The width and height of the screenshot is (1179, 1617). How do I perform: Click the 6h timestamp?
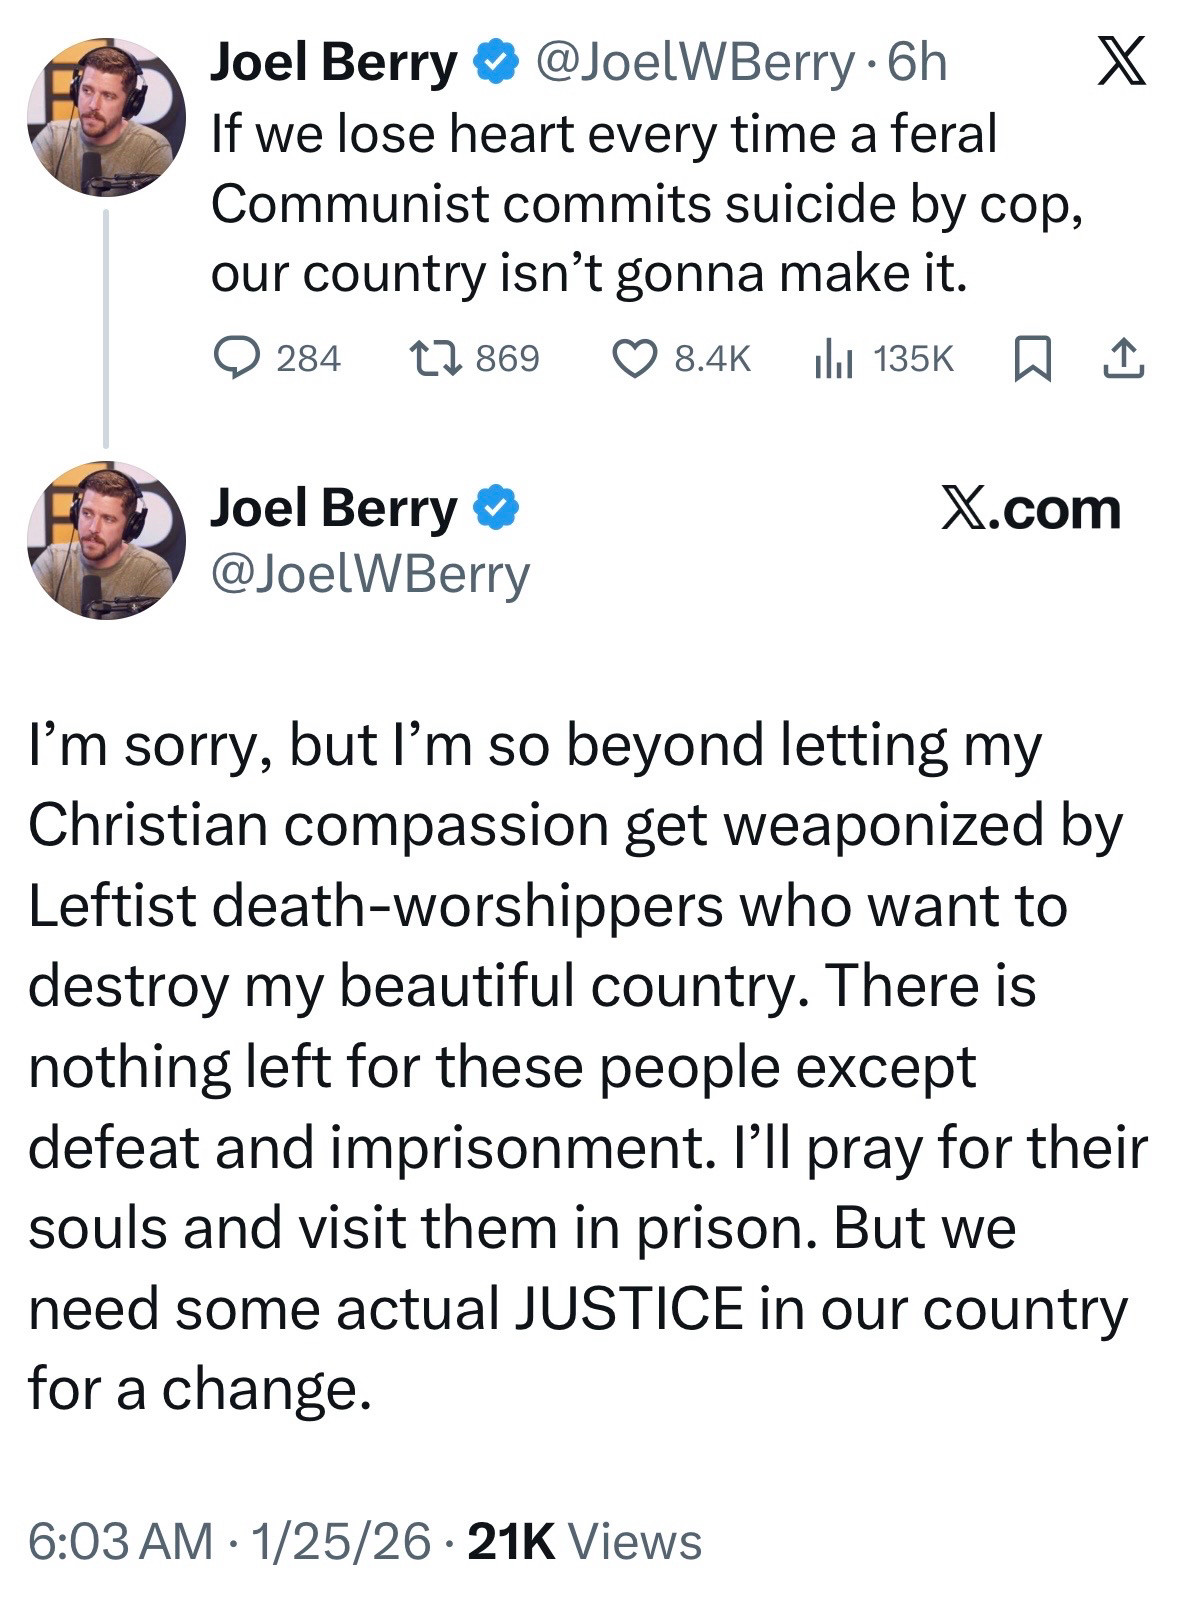point(917,63)
